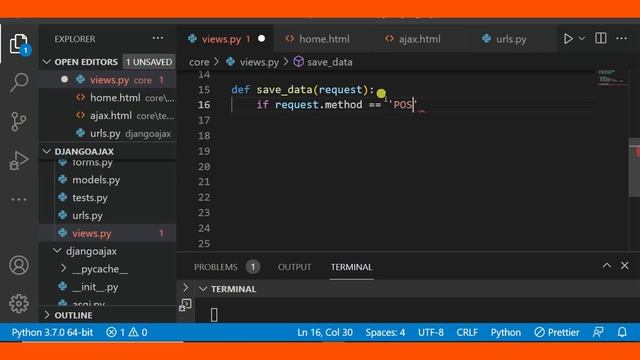This screenshot has height=360, width=640.
Task: Open the Manage gear settings
Action: [19, 304]
